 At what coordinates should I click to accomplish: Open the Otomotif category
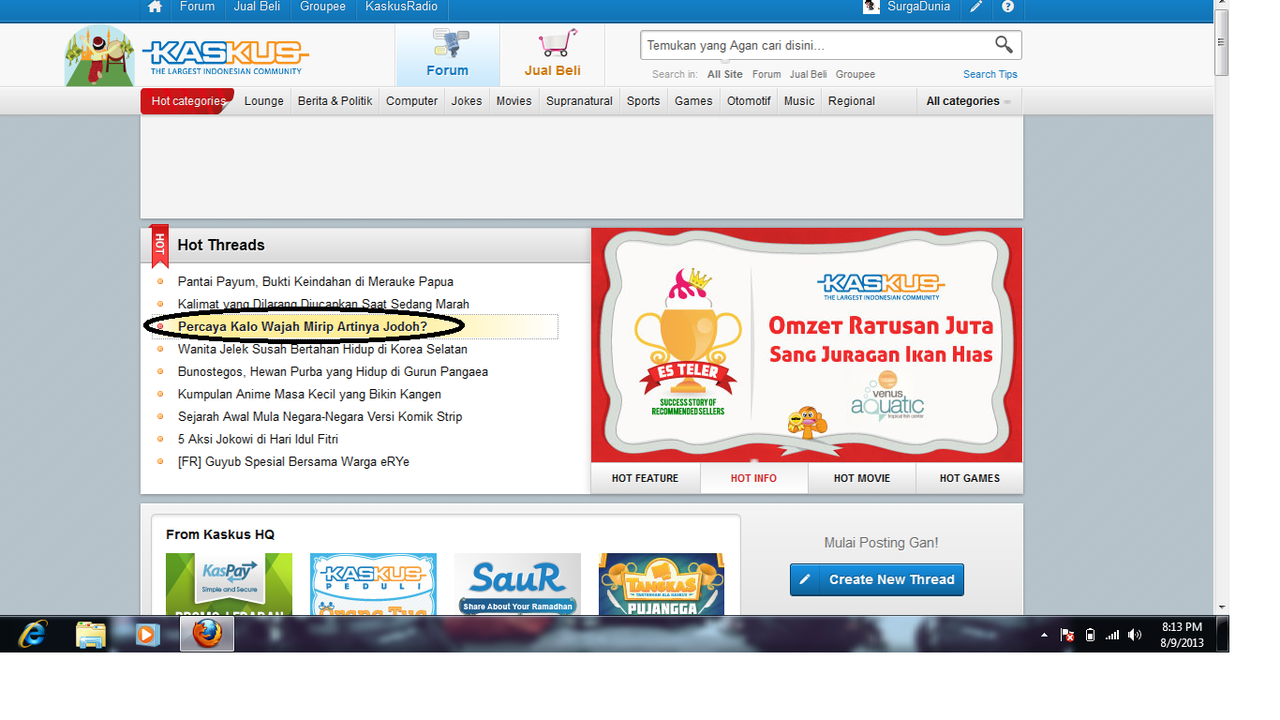749,101
